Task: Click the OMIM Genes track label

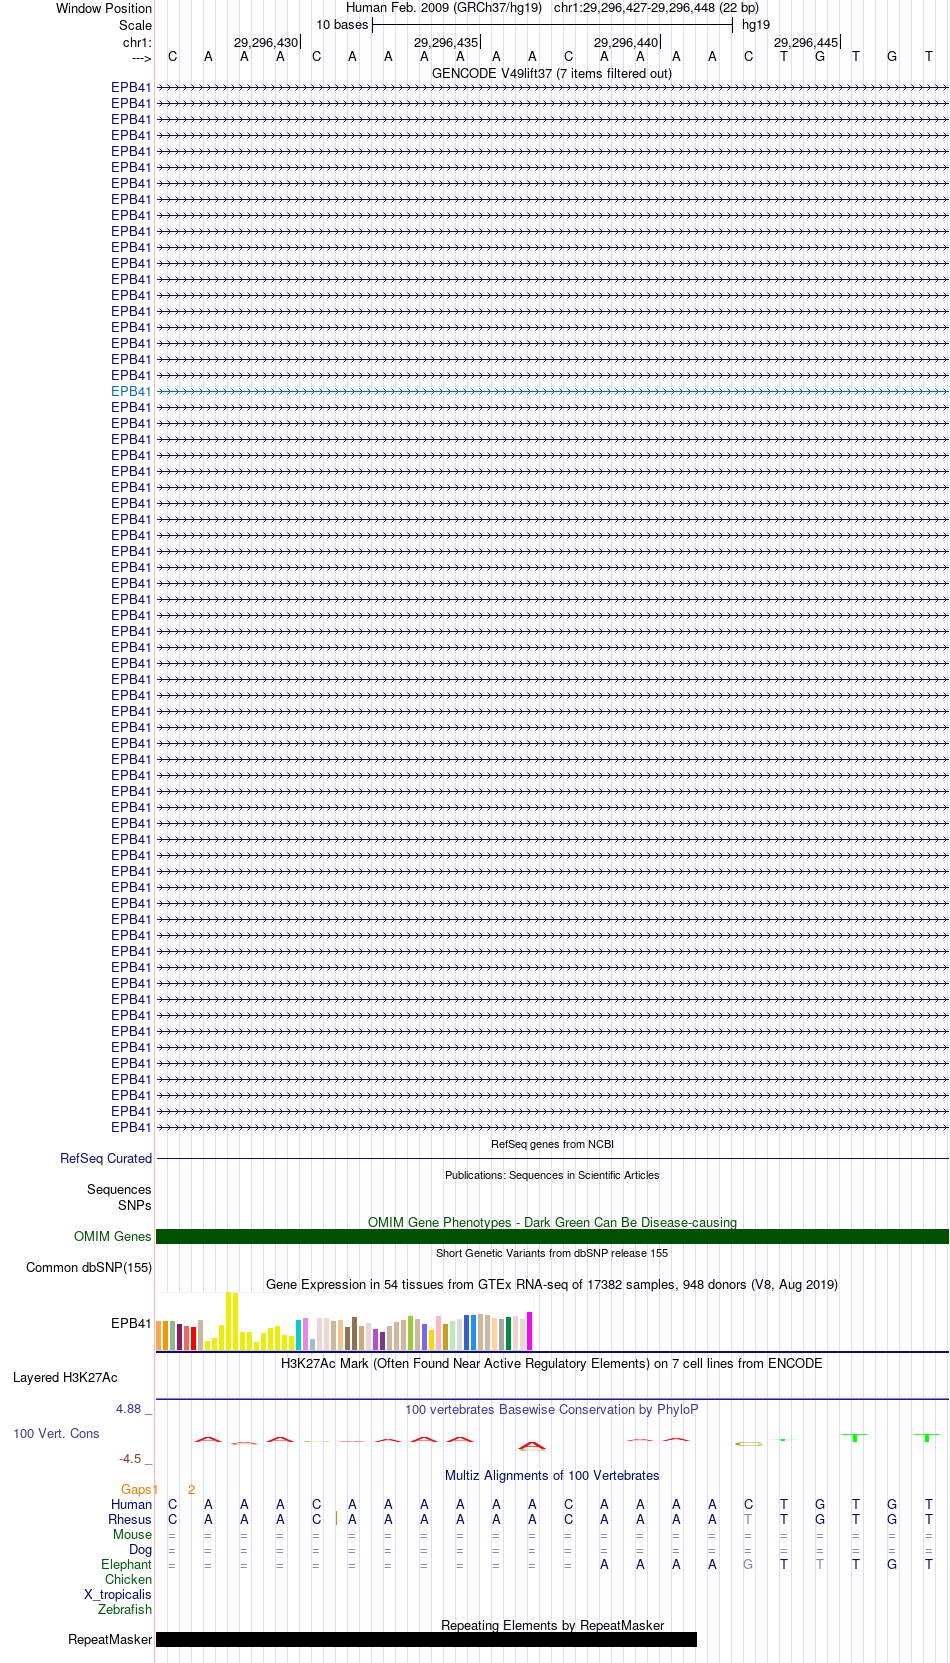Action: (113, 1236)
